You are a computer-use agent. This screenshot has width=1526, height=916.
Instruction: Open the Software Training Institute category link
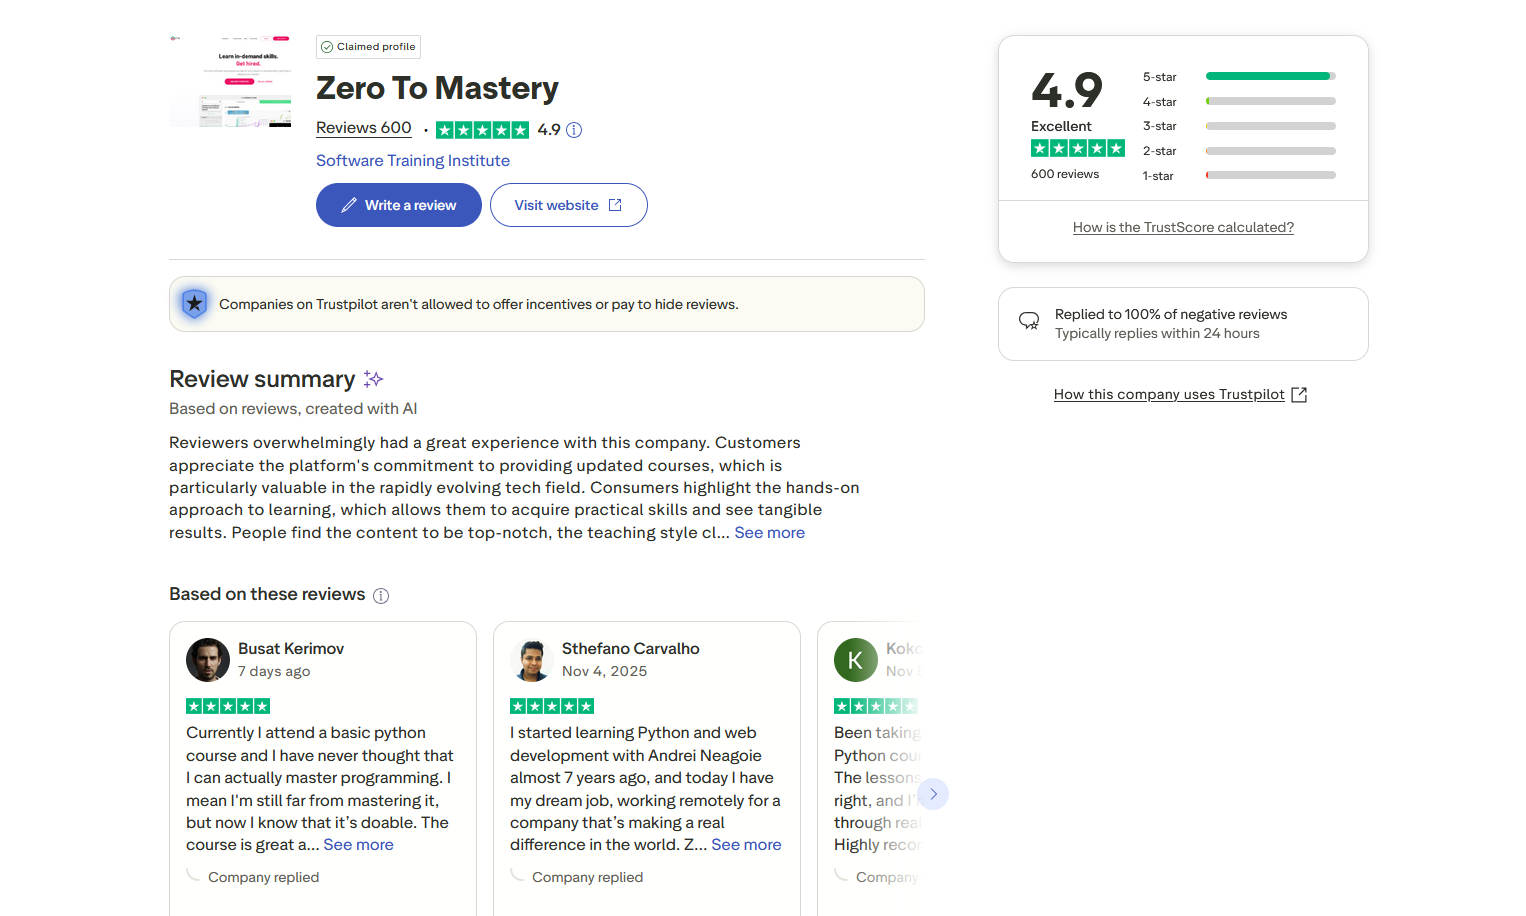[x=413, y=161]
